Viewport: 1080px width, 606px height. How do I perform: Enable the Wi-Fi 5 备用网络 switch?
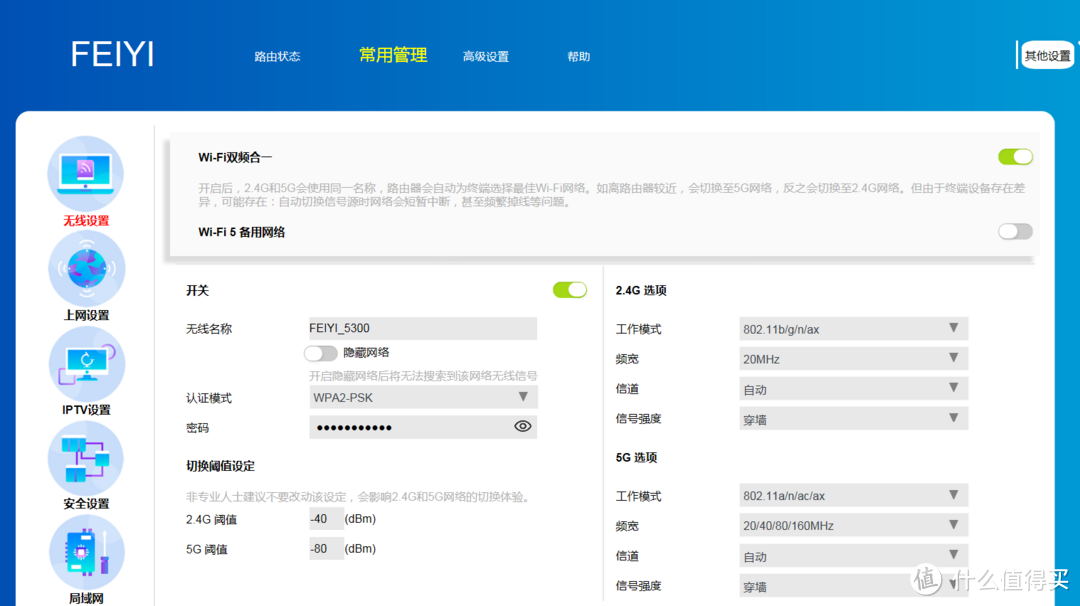click(1014, 231)
